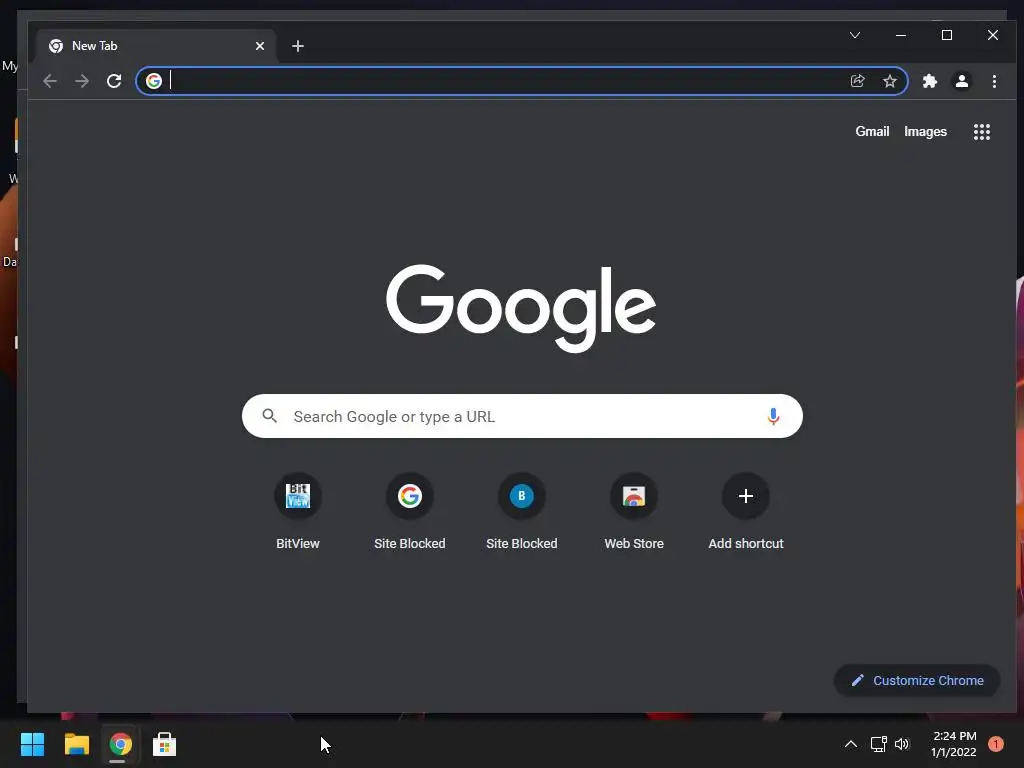The image size is (1024, 768).
Task: Go forward using the forward arrow
Action: (x=82, y=81)
